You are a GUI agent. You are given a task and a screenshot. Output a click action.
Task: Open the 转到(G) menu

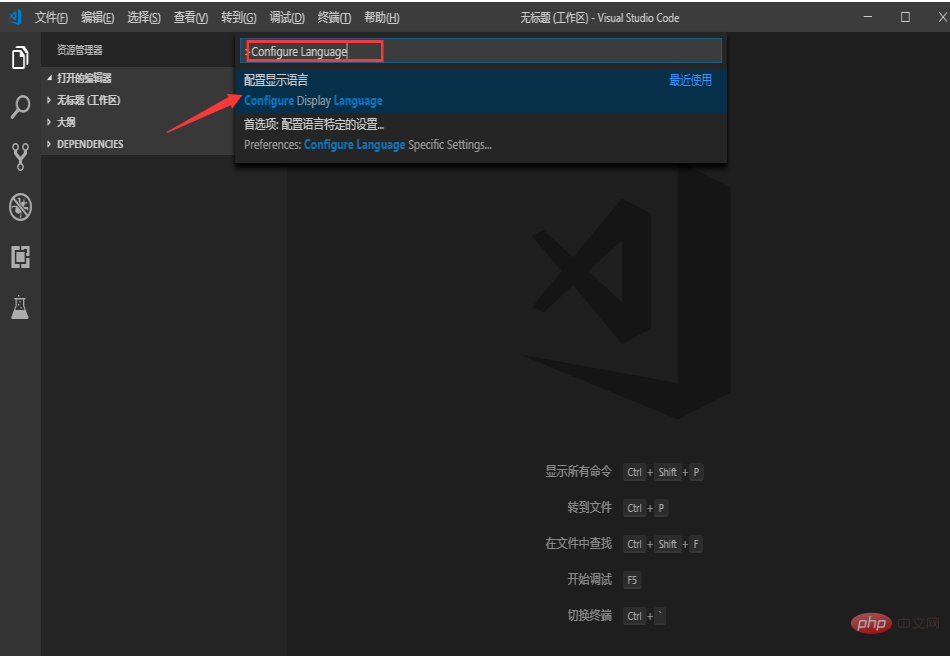(x=239, y=18)
